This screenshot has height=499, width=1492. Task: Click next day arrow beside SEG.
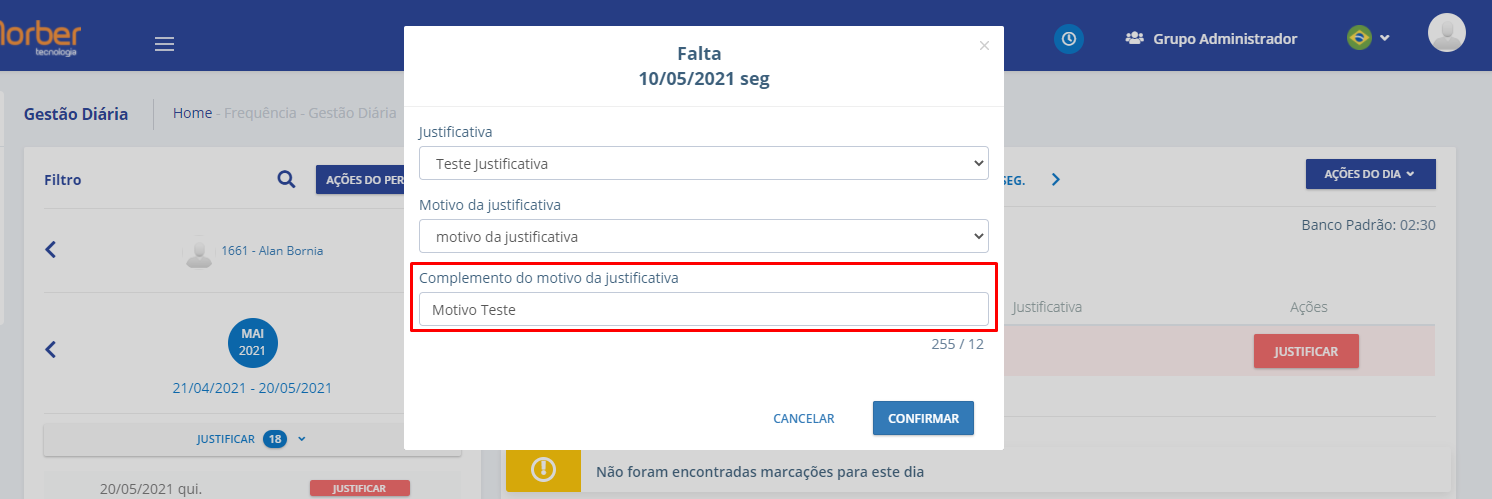click(1055, 180)
